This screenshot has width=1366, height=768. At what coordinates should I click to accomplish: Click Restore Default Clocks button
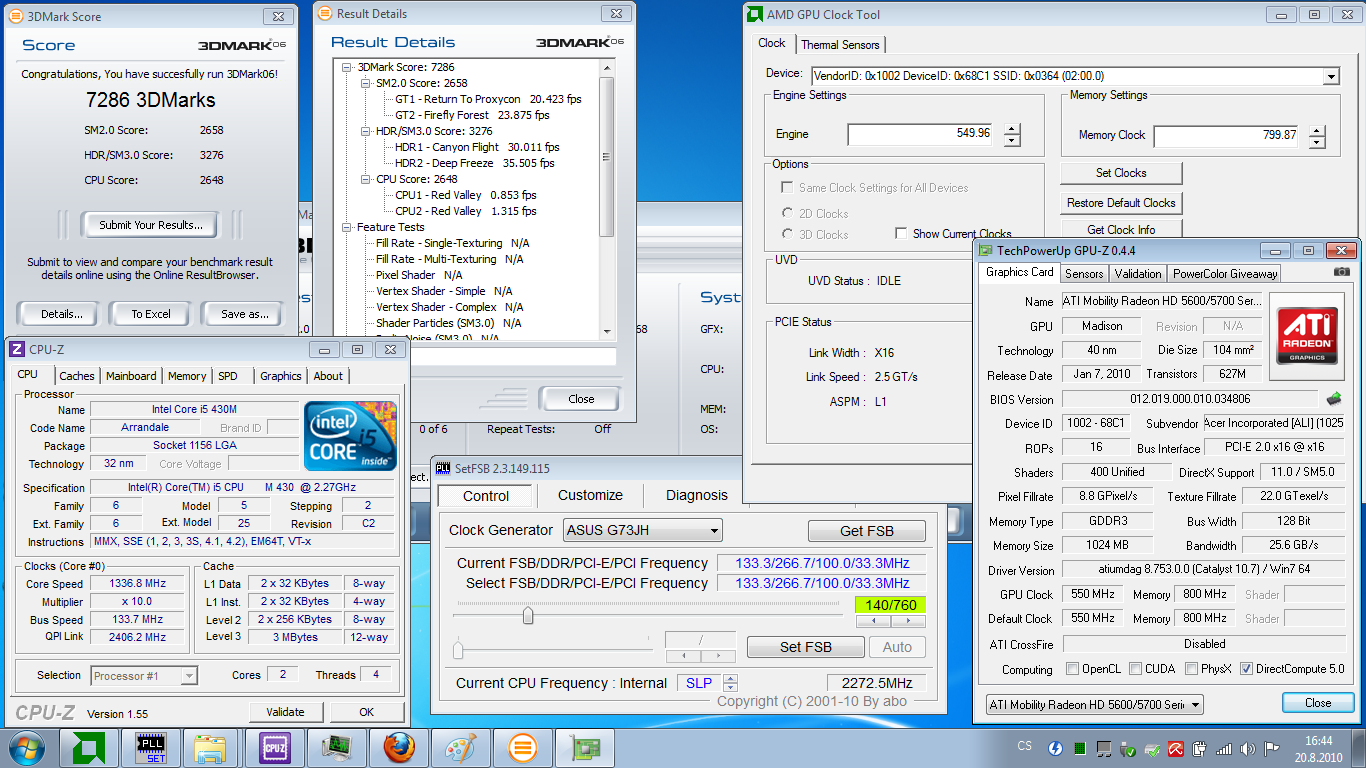coord(1121,203)
